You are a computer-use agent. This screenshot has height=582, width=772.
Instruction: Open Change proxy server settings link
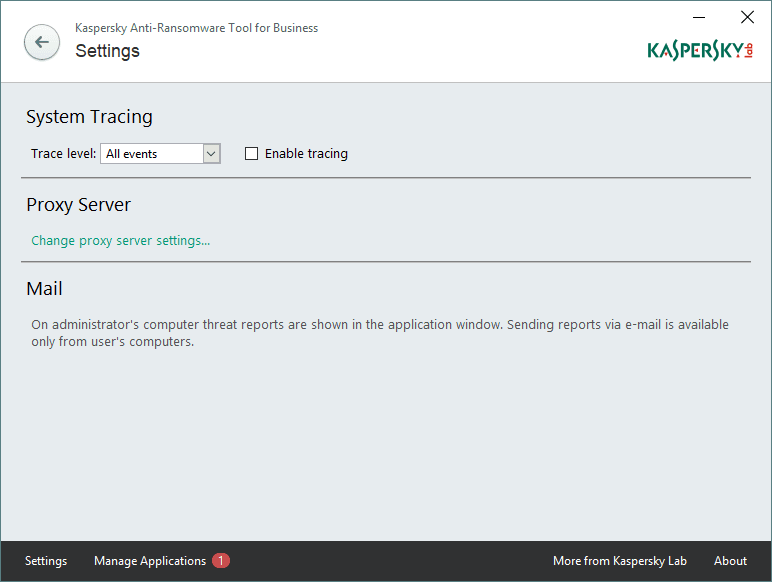121,241
